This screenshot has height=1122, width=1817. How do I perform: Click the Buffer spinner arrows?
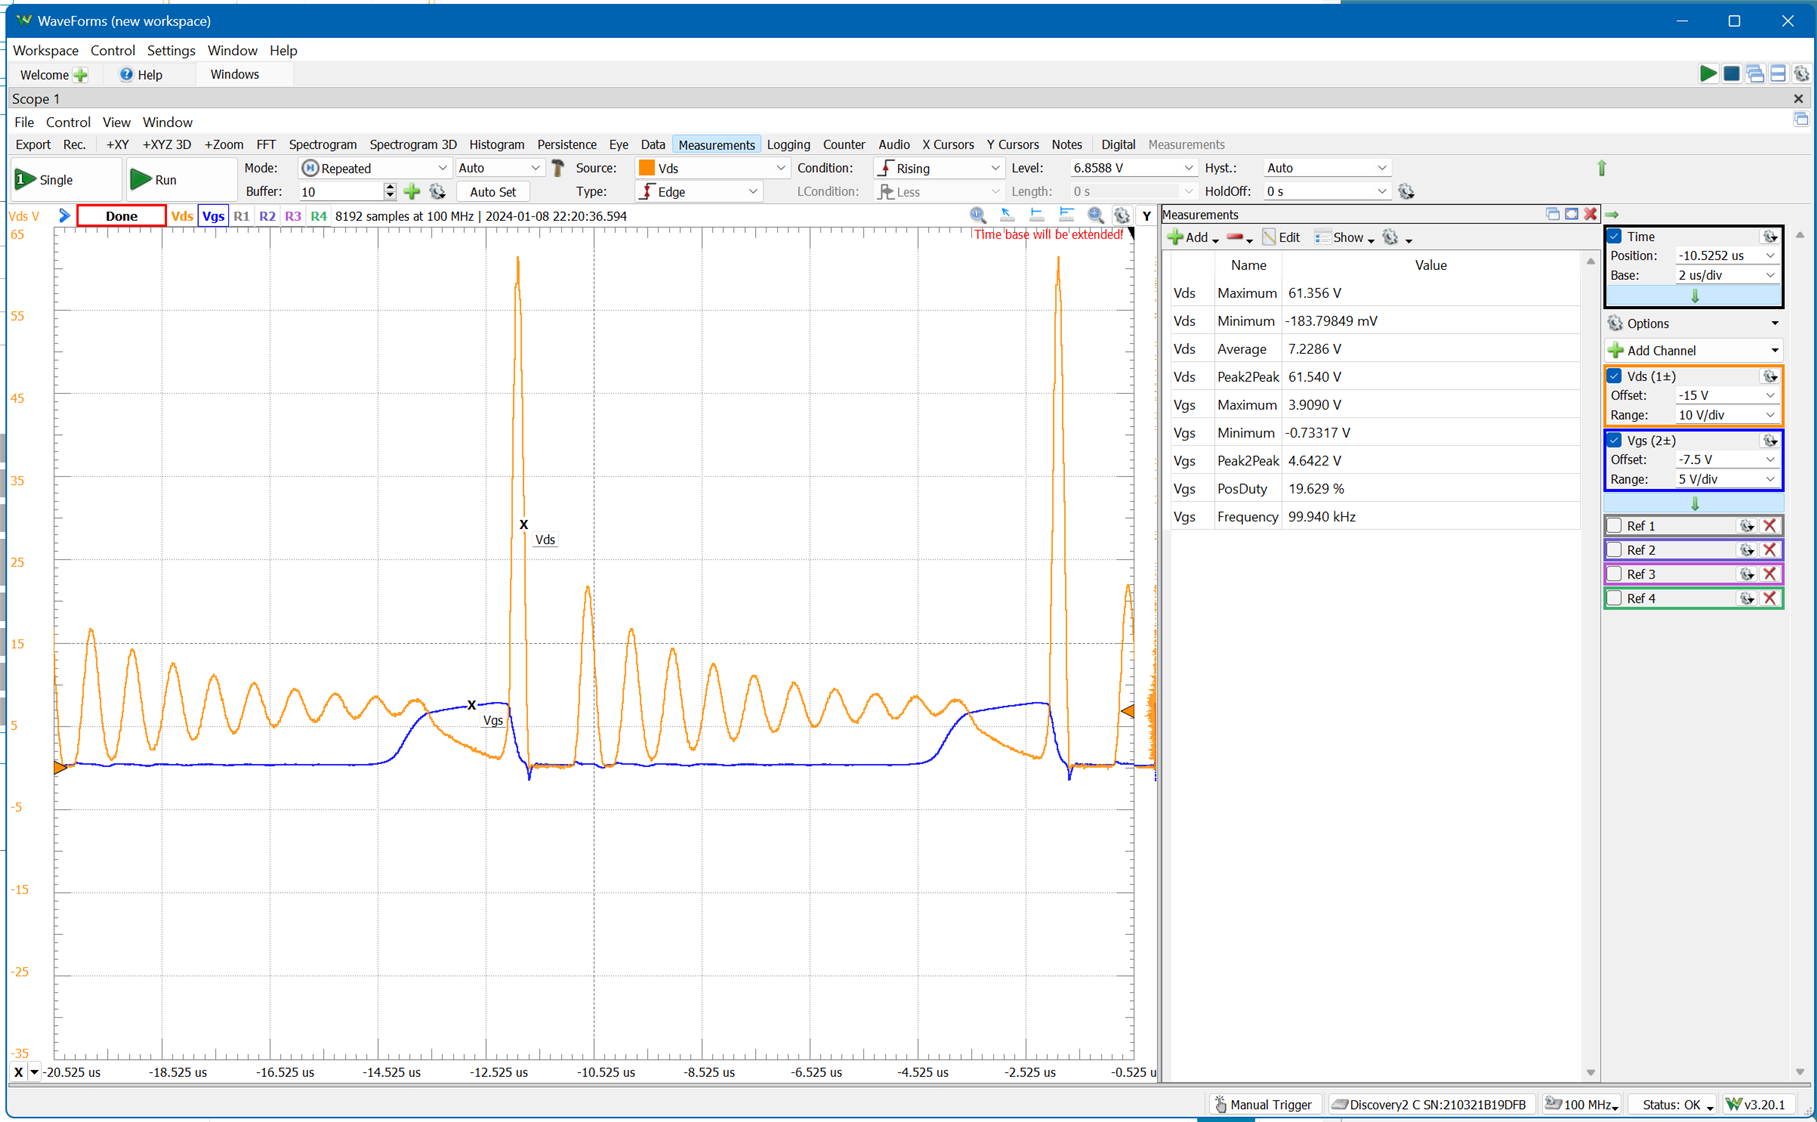(x=390, y=192)
